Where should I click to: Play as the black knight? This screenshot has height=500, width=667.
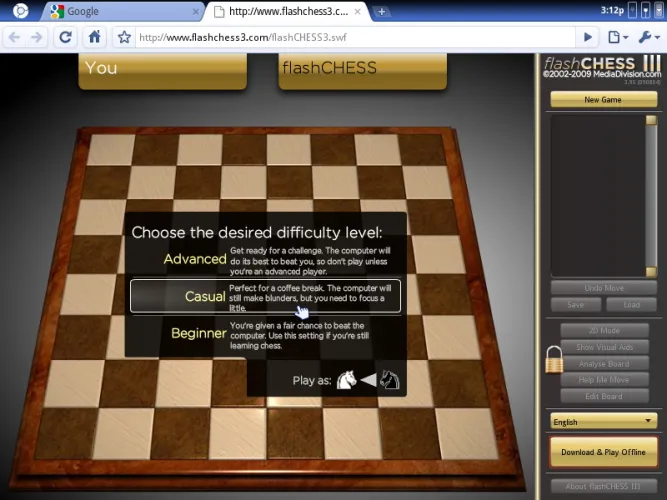[390, 379]
